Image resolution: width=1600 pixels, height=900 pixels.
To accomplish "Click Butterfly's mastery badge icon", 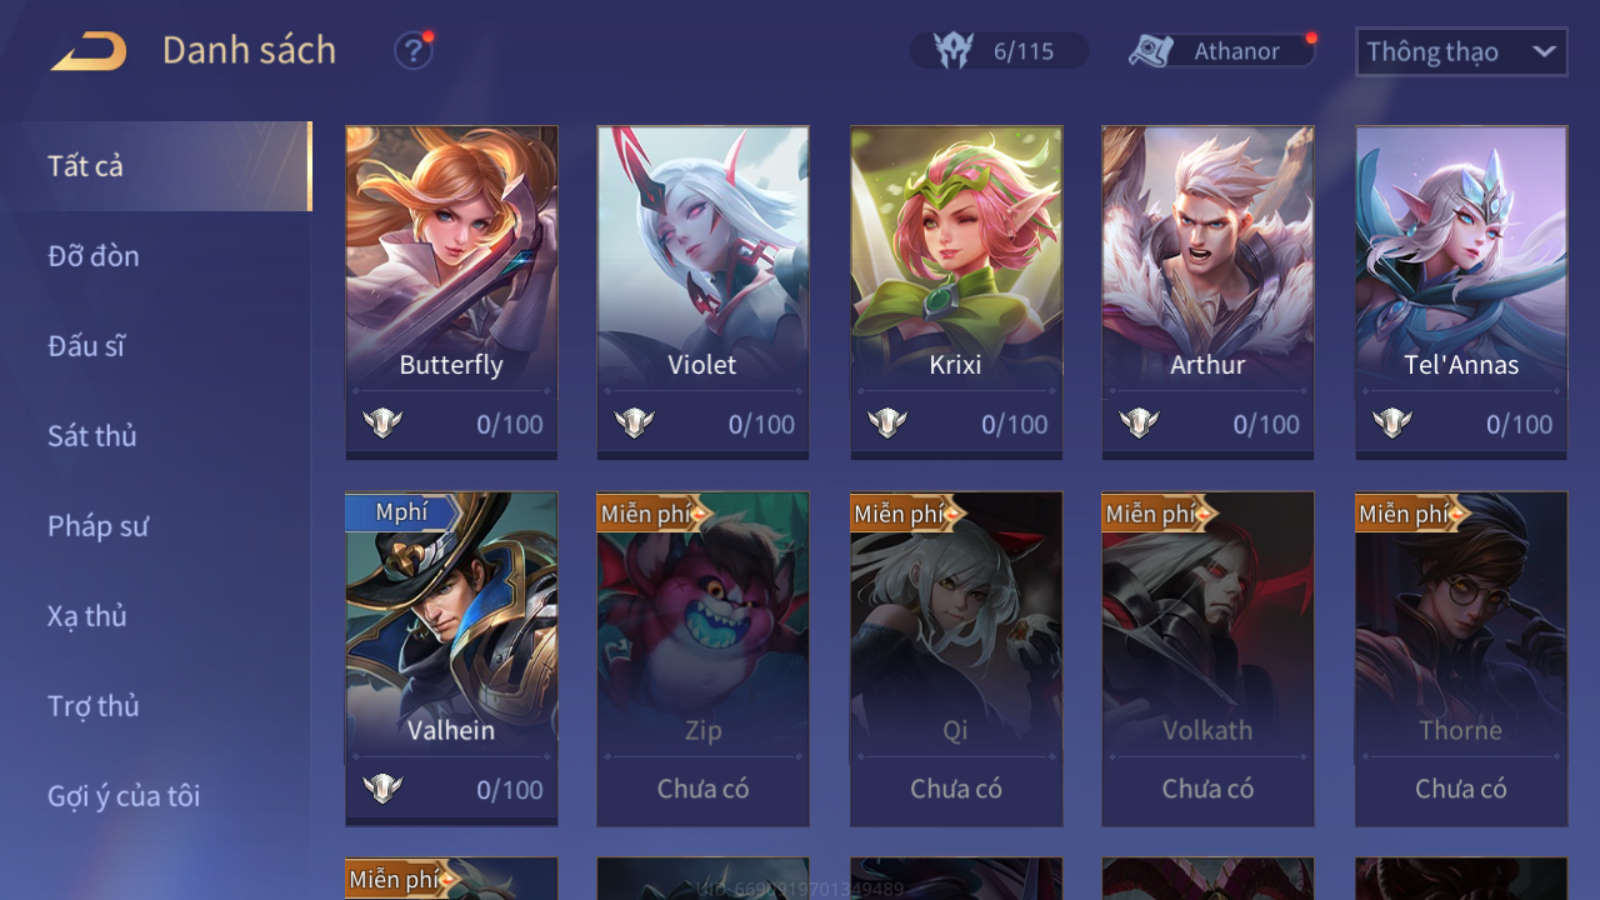I will click(382, 423).
